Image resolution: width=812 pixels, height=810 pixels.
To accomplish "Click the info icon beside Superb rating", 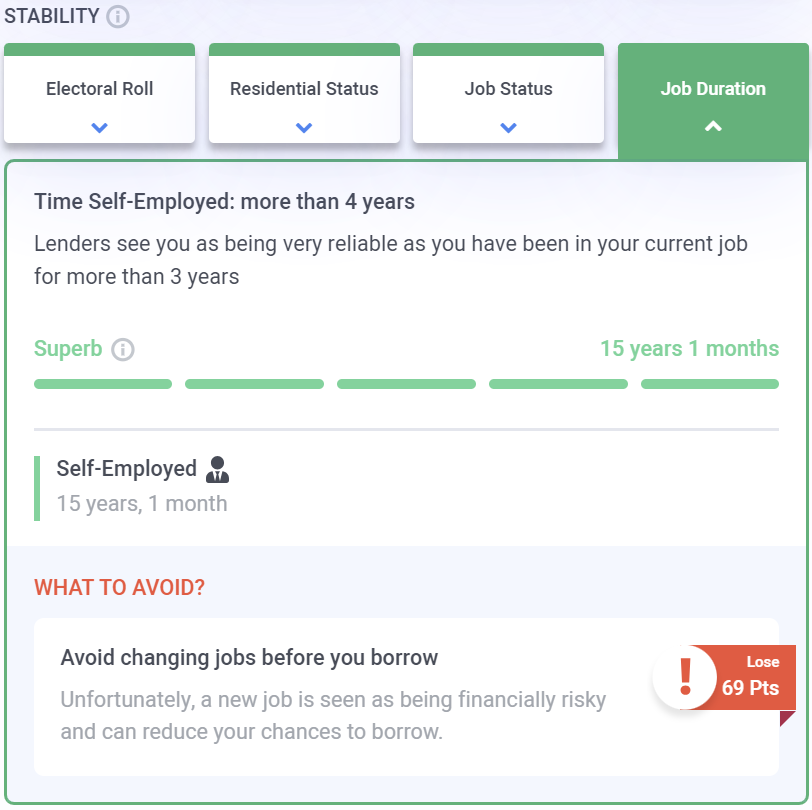I will pyautogui.click(x=123, y=350).
